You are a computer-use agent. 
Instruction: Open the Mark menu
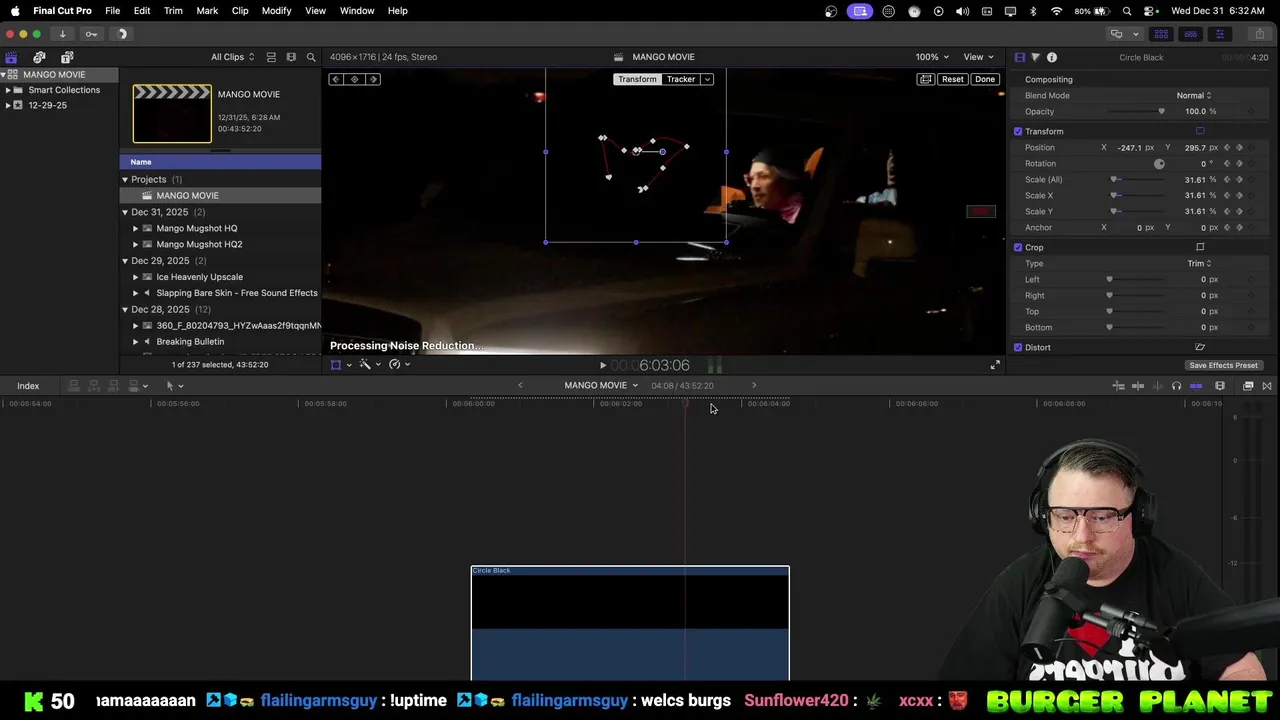pyautogui.click(x=207, y=10)
